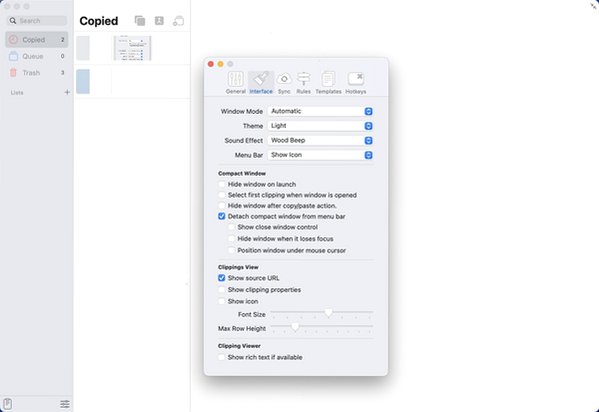Enable Show clipping properties
The height and width of the screenshot is (412, 599).
click(222, 290)
